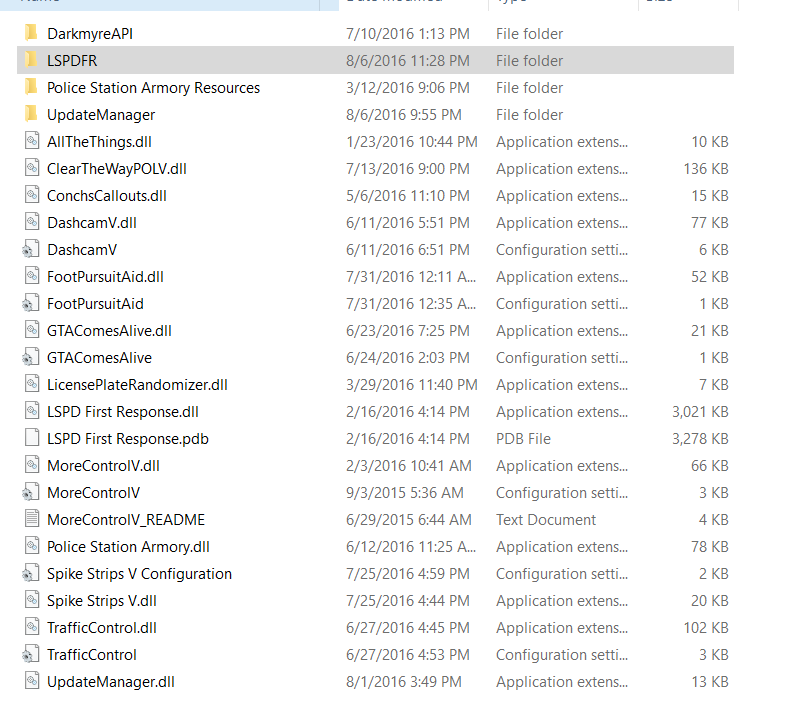Click the LSPD First Response.dll icon
This screenshot has height=709, width=806.
pyautogui.click(x=32, y=411)
